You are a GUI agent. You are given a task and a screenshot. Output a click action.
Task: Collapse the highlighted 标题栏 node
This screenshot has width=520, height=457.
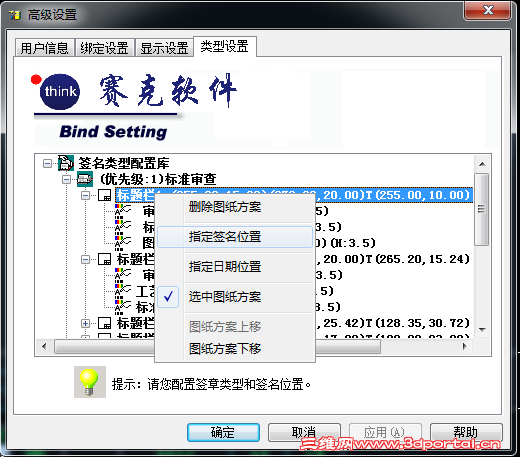85,195
